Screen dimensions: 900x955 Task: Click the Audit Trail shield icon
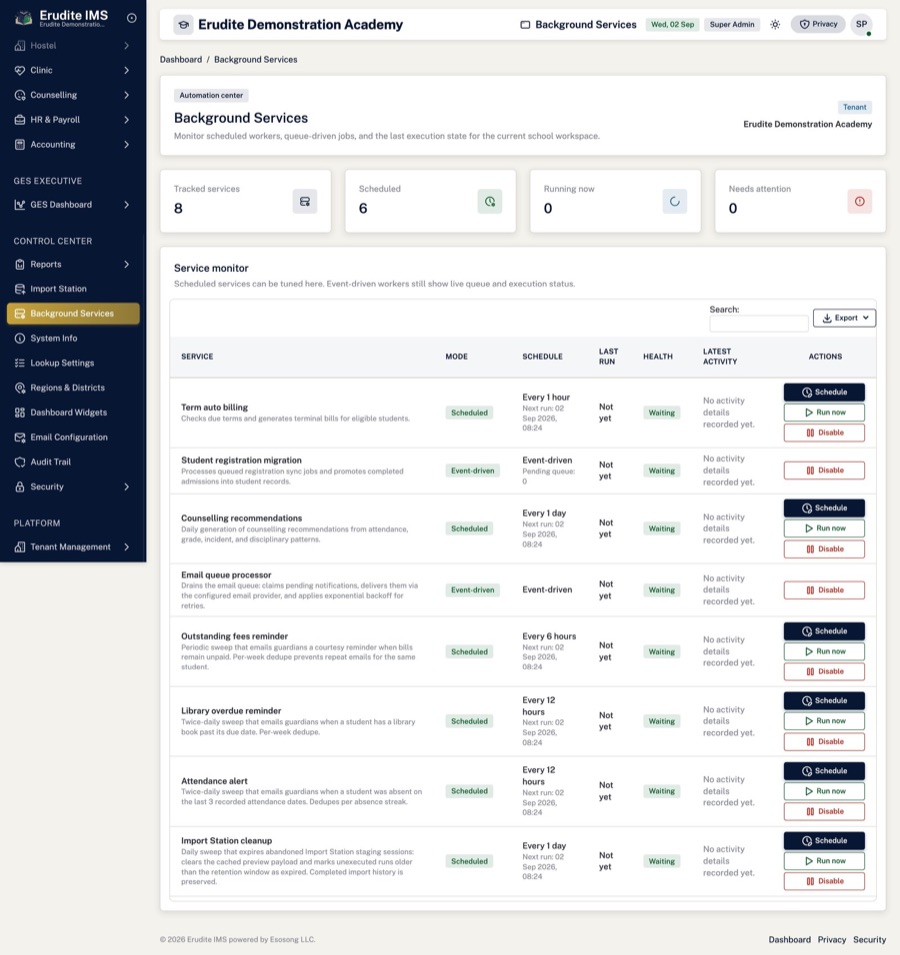[x=19, y=462]
